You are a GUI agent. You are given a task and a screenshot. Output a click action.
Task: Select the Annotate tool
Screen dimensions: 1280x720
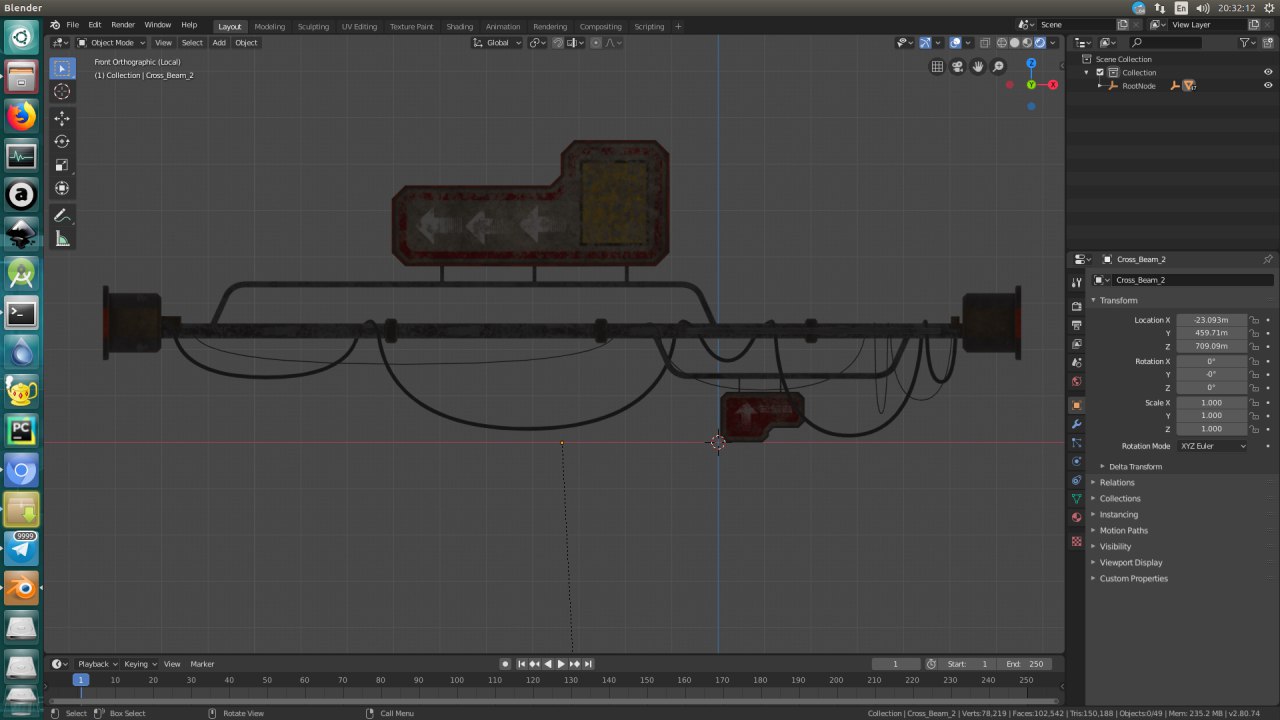click(62, 215)
